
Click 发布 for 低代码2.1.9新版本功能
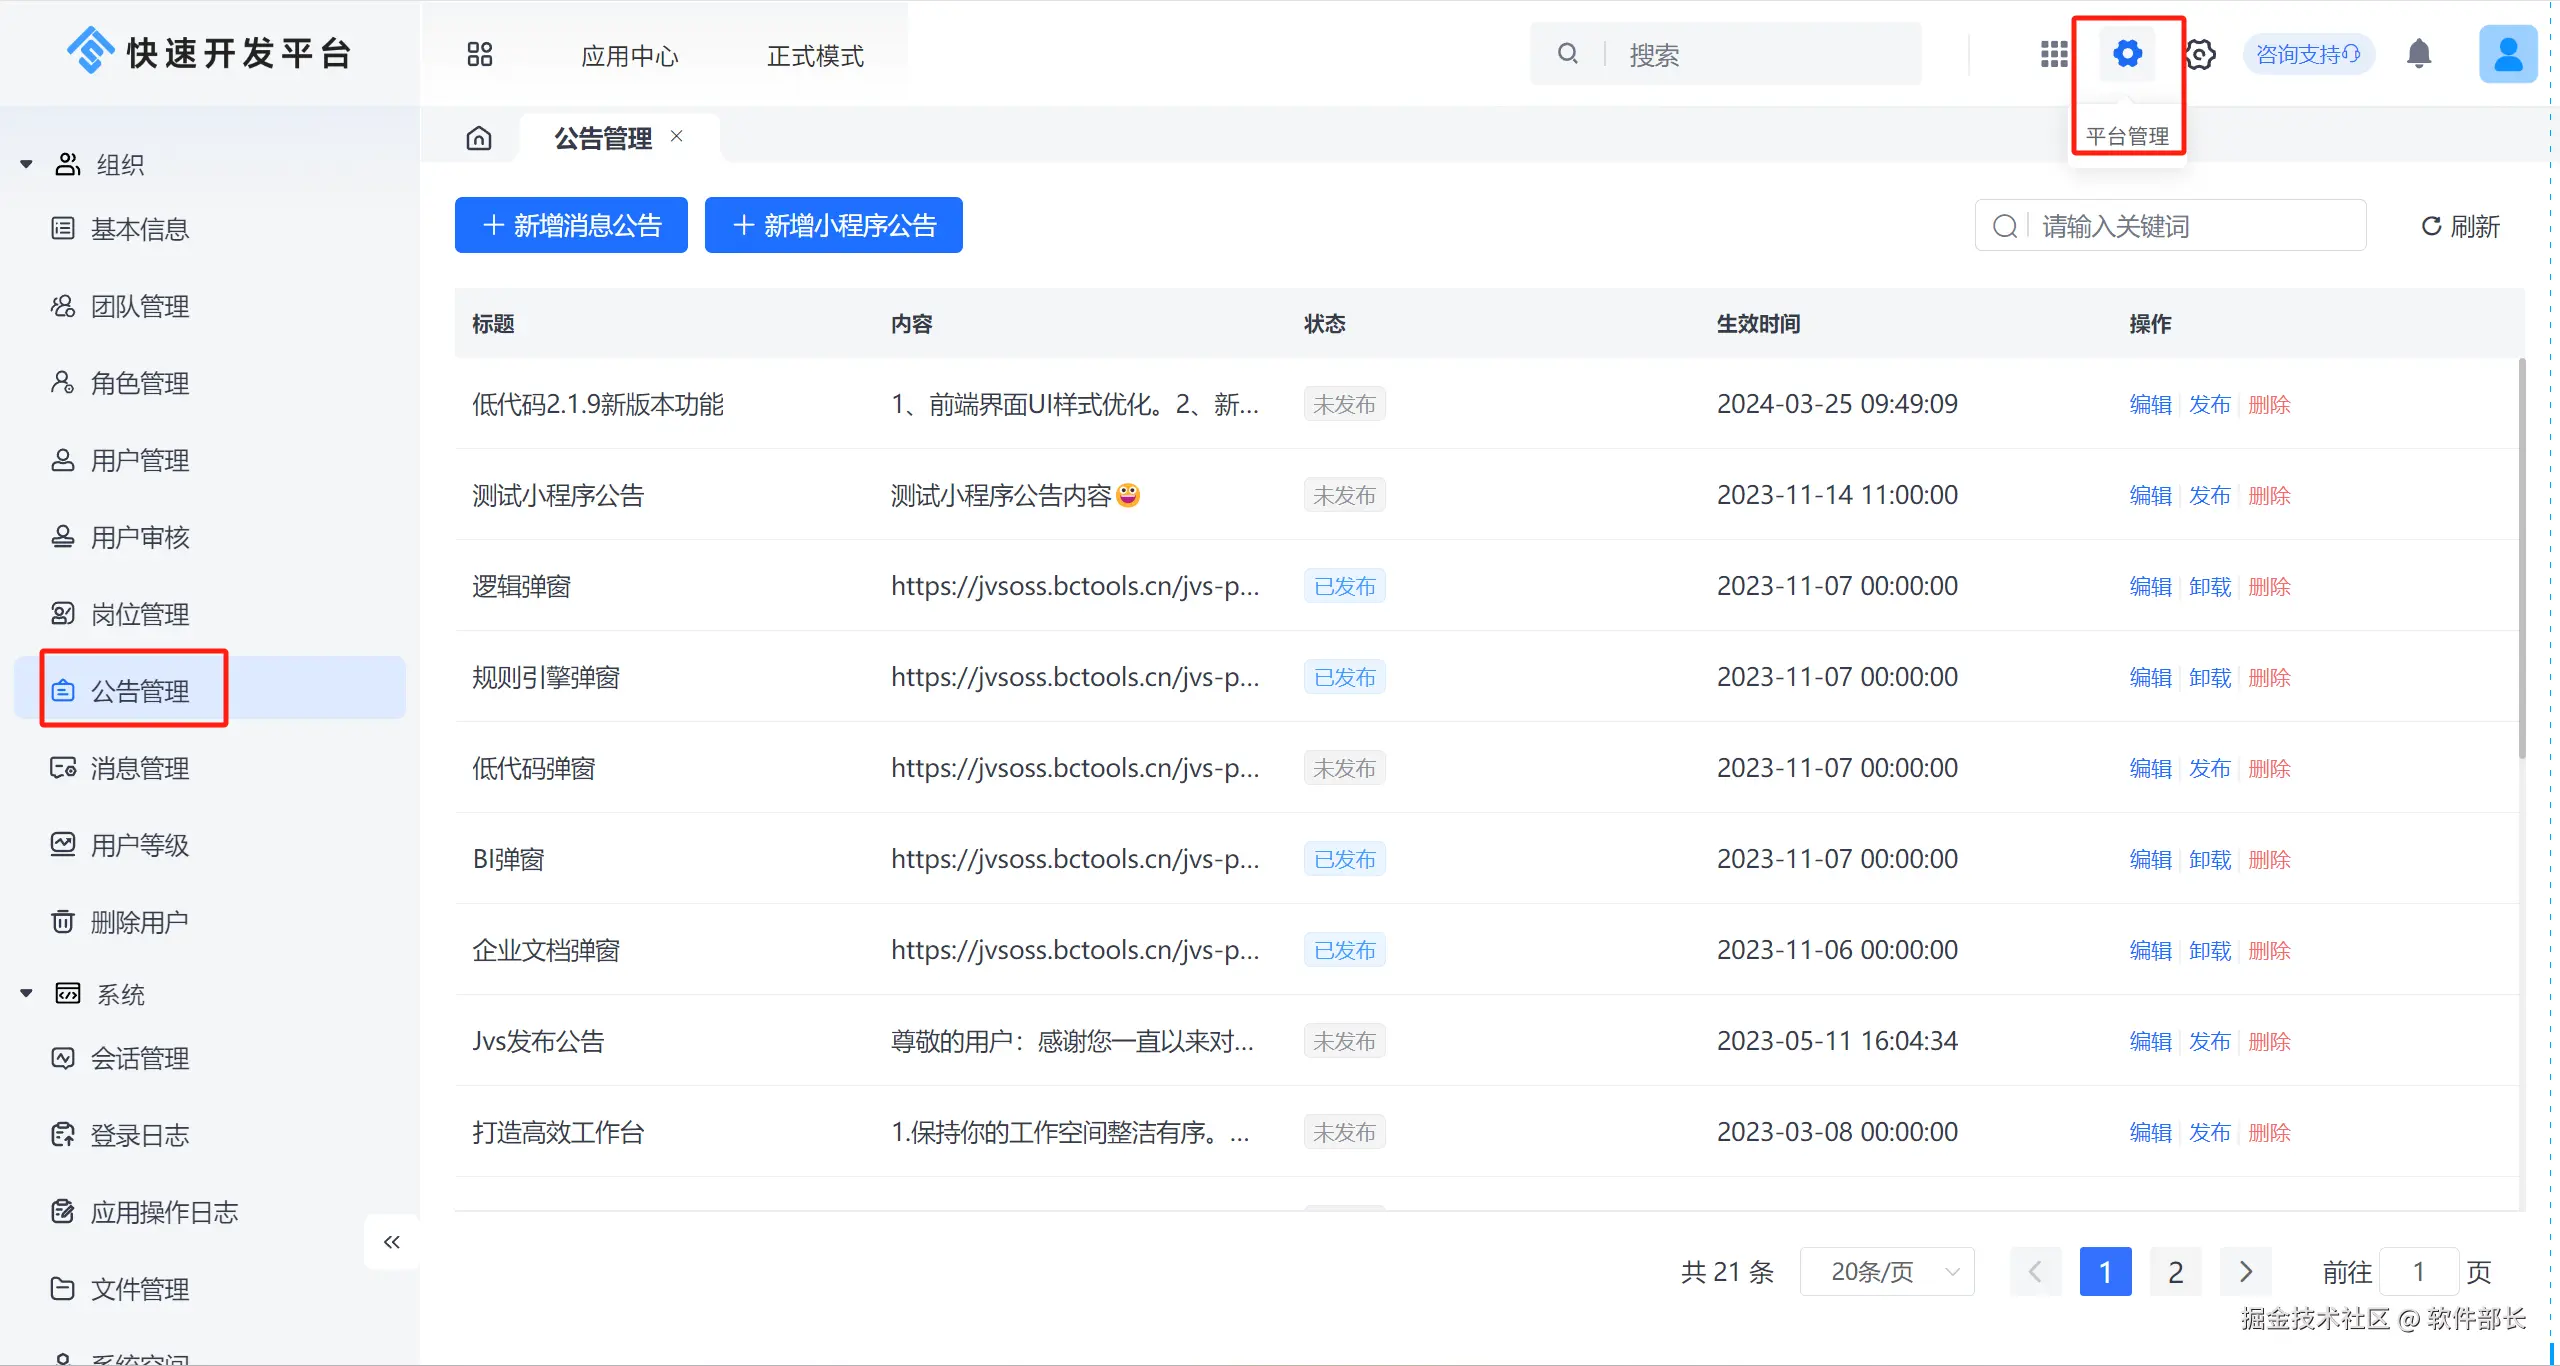coord(2209,404)
